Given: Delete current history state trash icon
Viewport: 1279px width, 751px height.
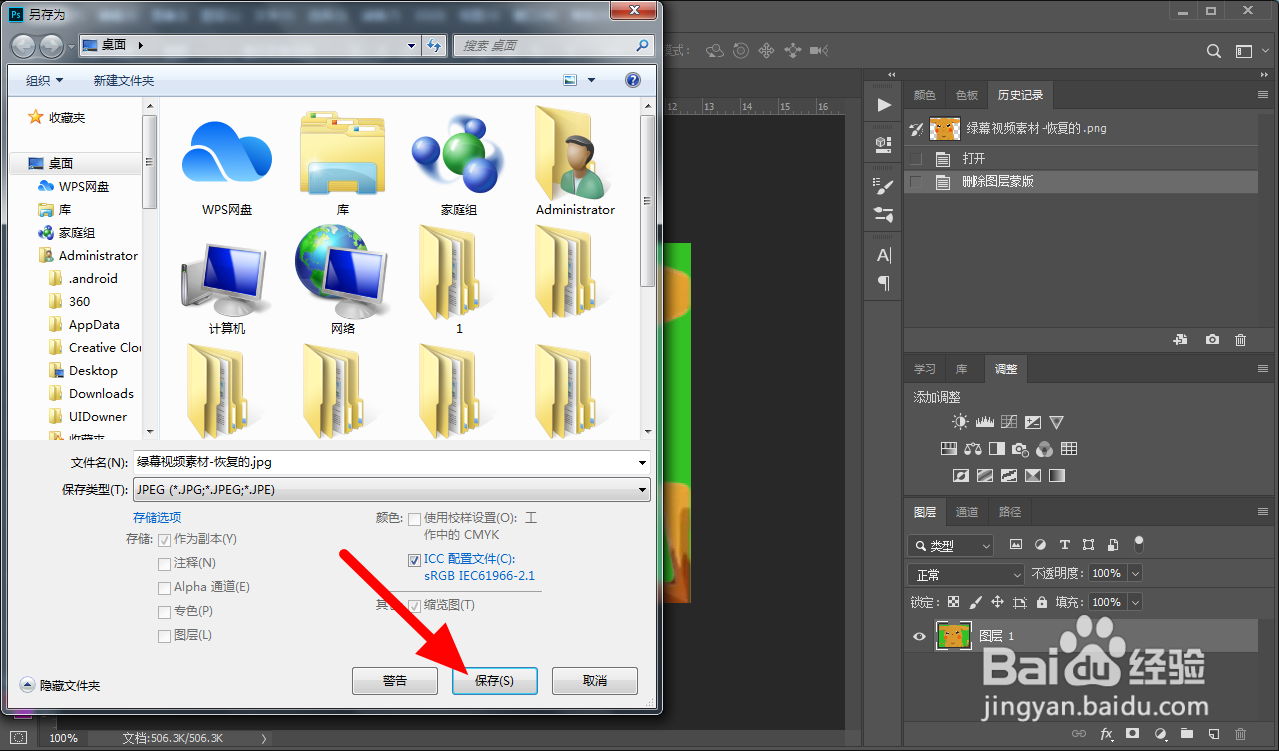Looking at the screenshot, I should click(1241, 340).
